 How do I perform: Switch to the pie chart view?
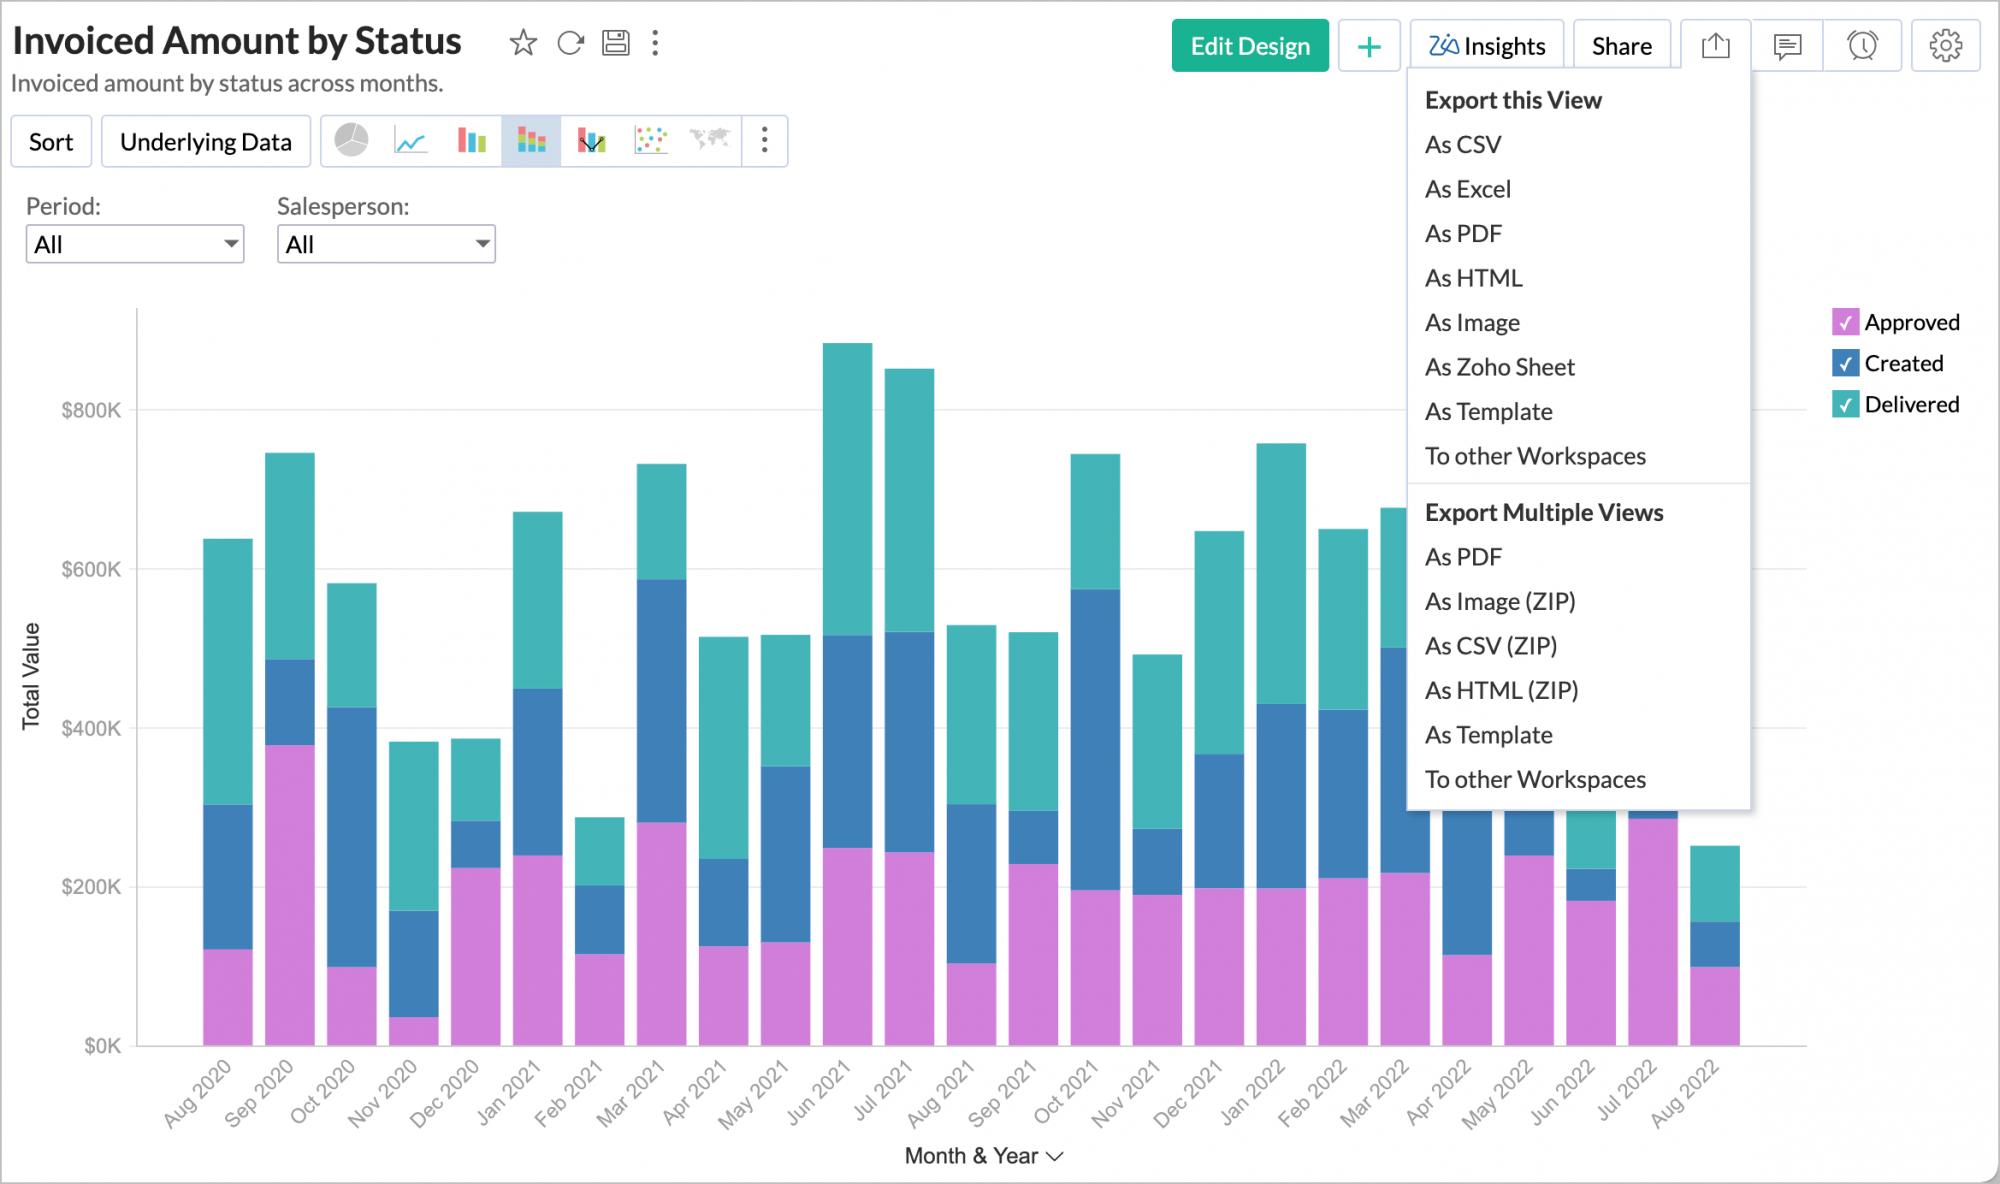[x=354, y=141]
